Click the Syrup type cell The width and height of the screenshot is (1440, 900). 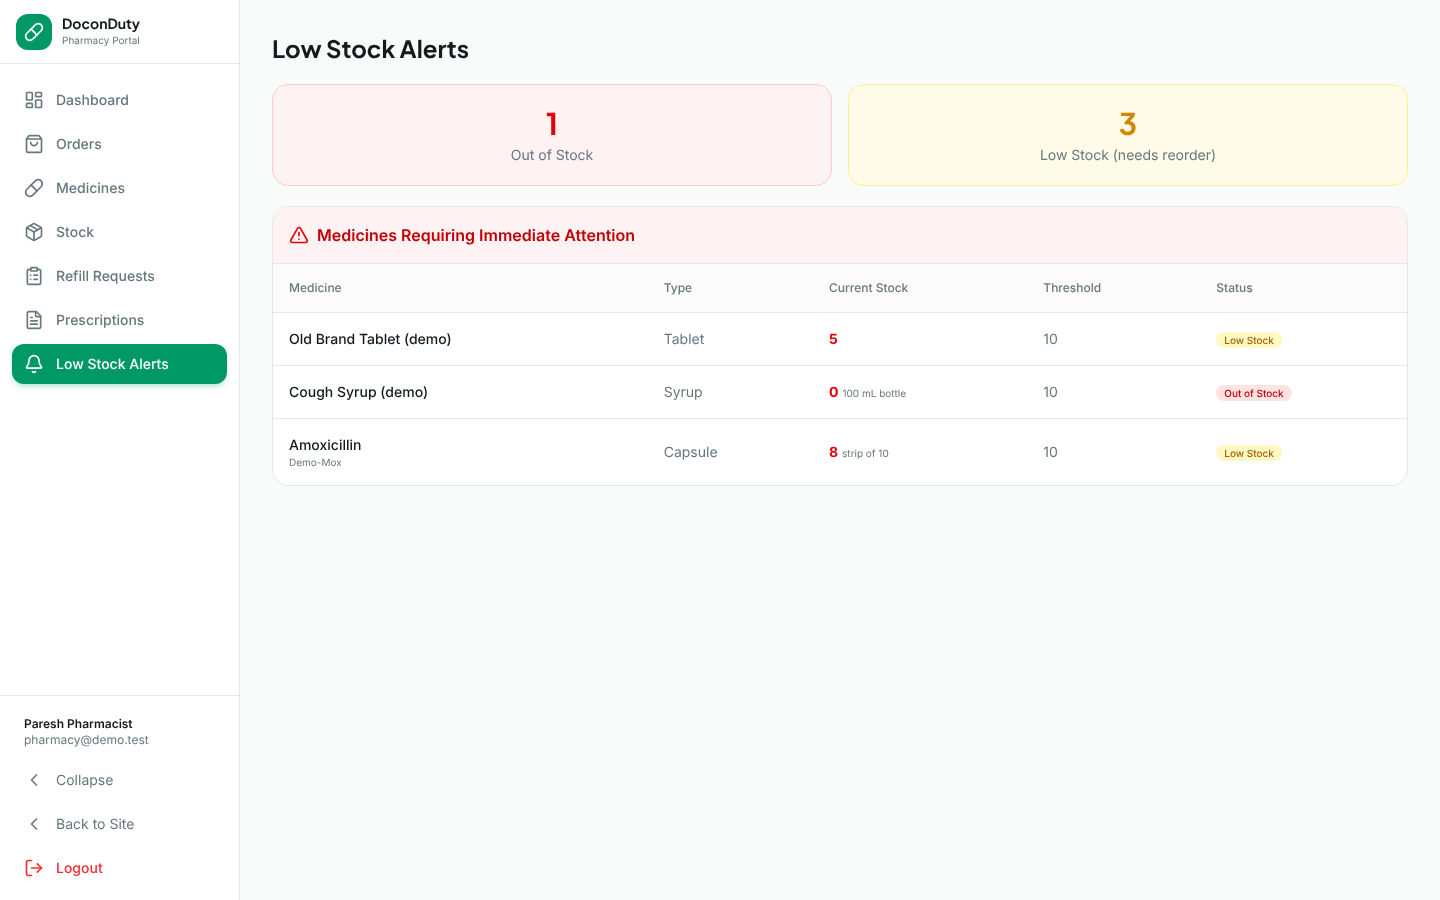pos(683,392)
